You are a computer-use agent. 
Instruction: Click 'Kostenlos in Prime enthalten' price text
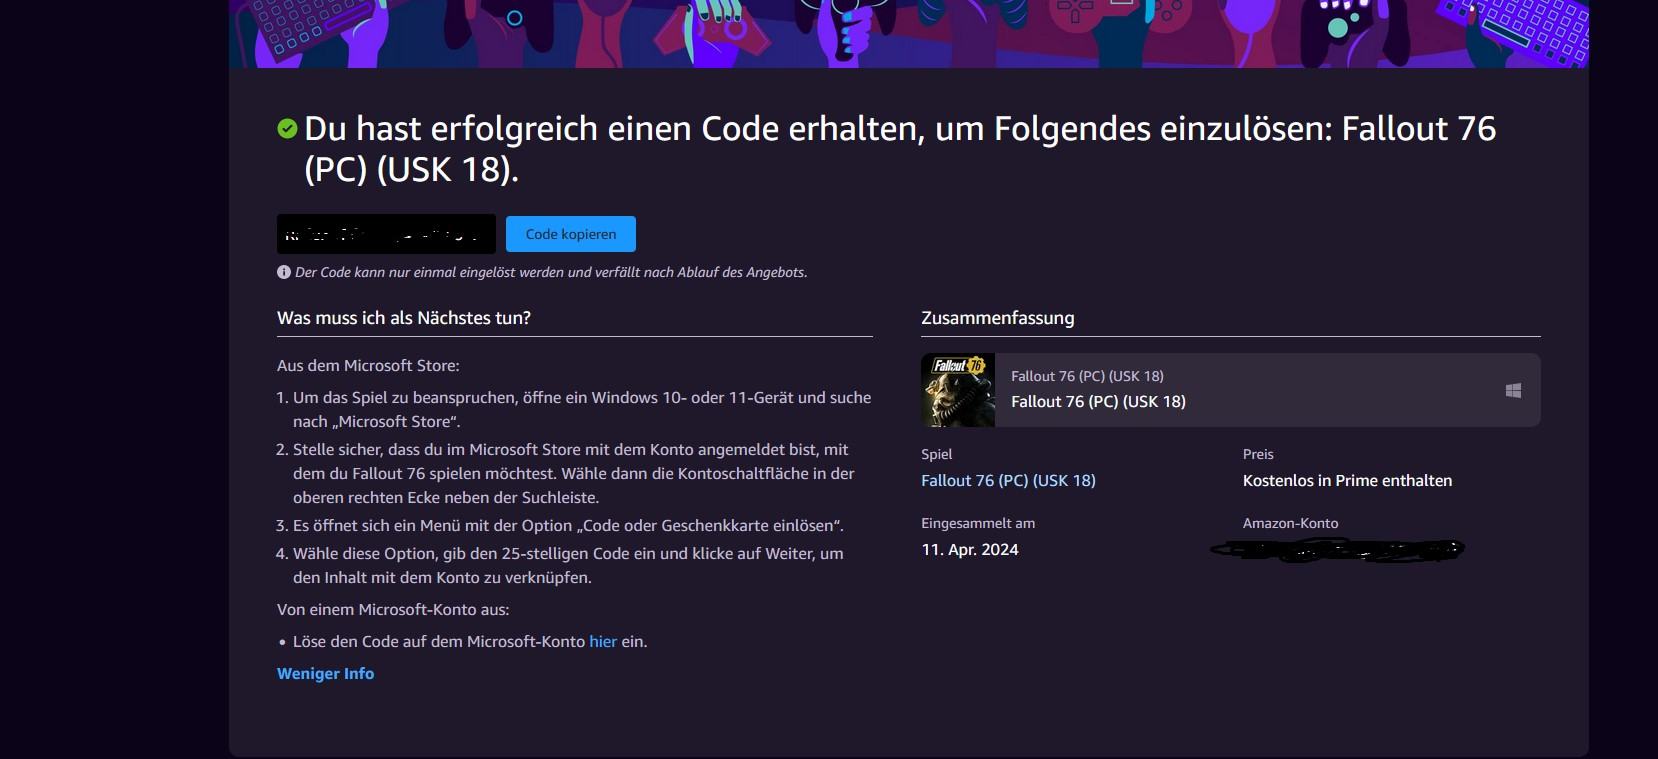click(x=1347, y=480)
